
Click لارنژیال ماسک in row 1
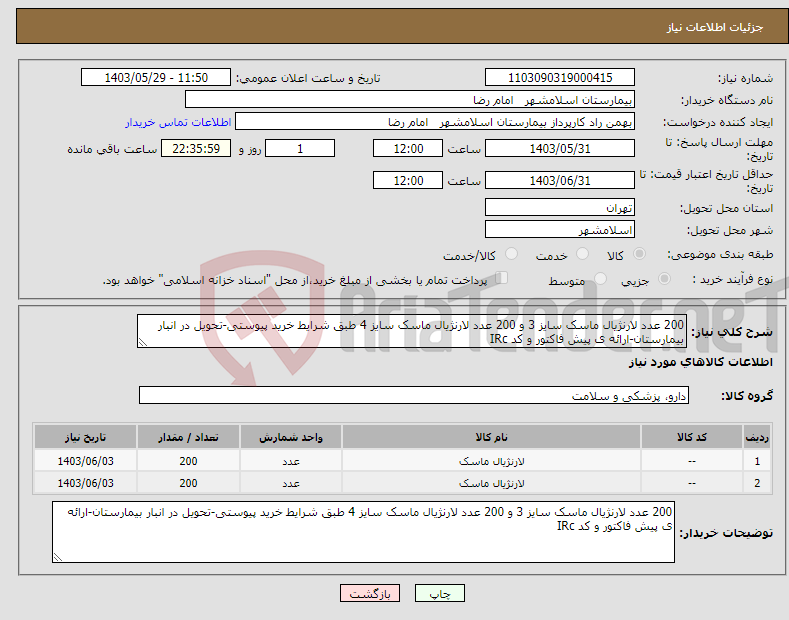point(492,461)
